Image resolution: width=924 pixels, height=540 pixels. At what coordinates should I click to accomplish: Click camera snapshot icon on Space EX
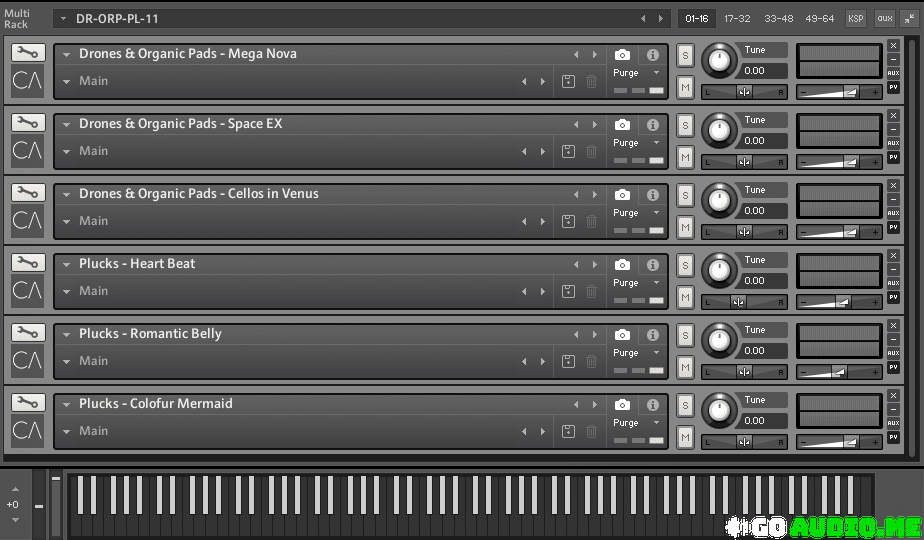point(622,125)
